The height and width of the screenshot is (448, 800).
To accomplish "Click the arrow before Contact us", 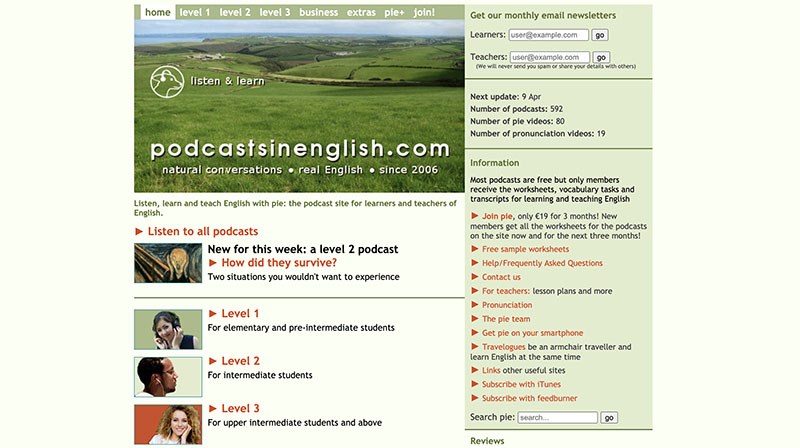I will tap(475, 277).
